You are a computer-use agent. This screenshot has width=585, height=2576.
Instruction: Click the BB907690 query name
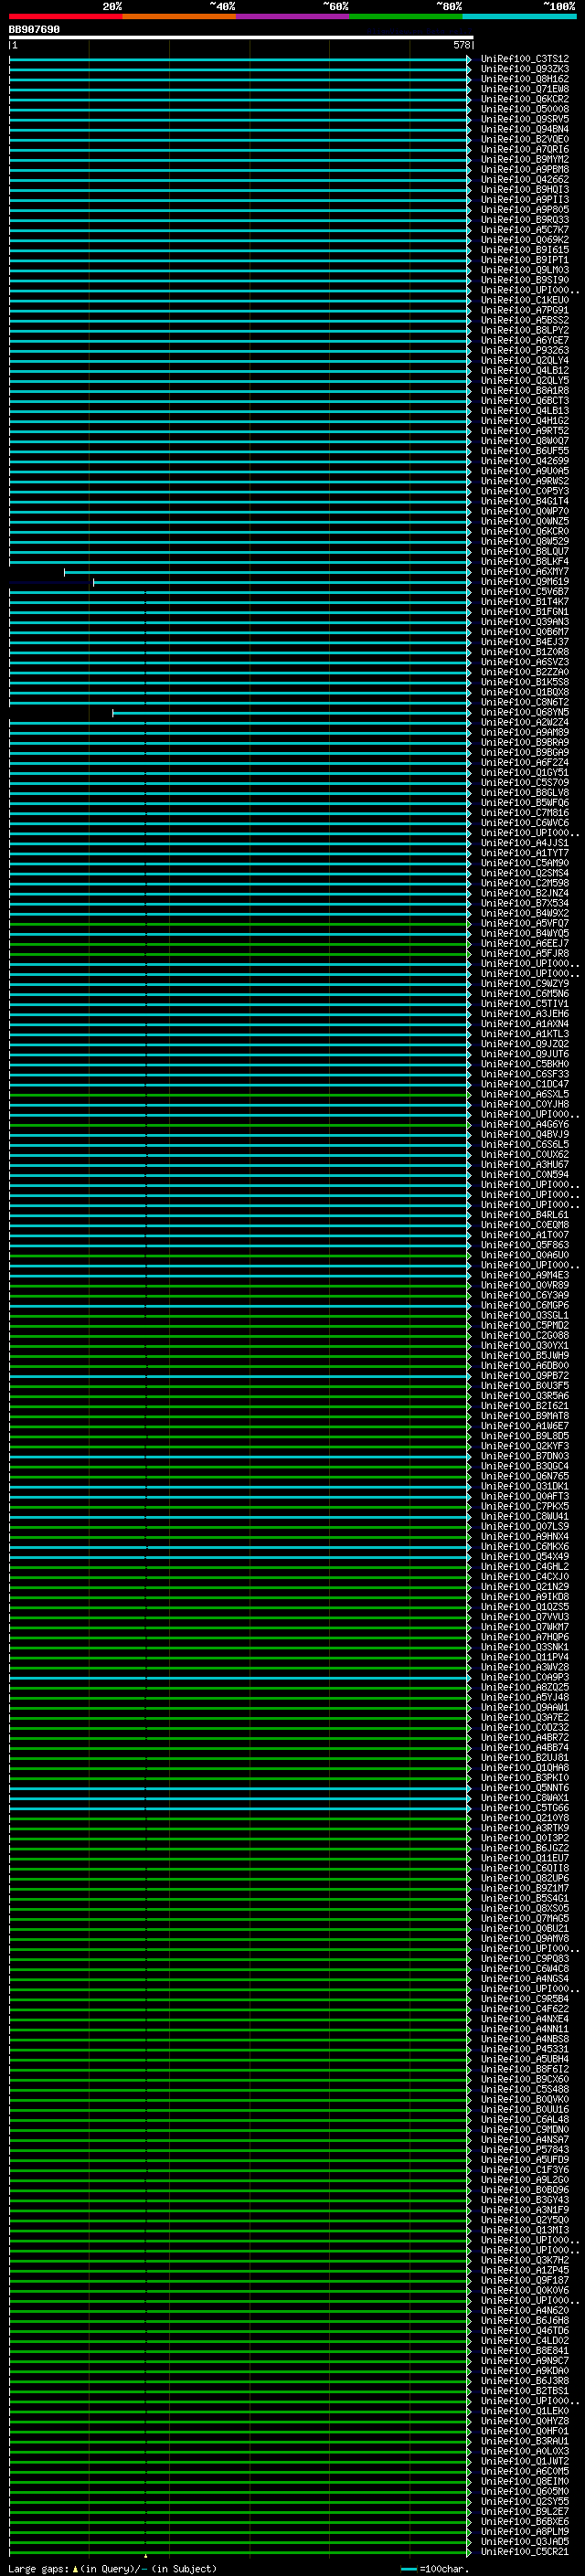pos(34,30)
